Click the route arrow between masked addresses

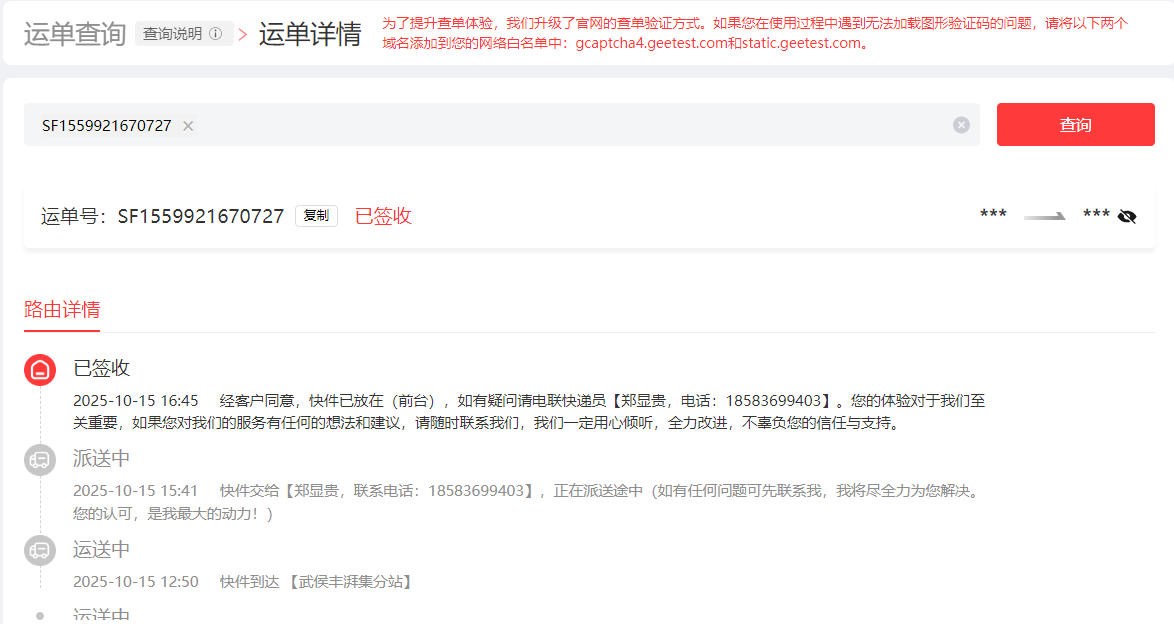coord(1045,216)
